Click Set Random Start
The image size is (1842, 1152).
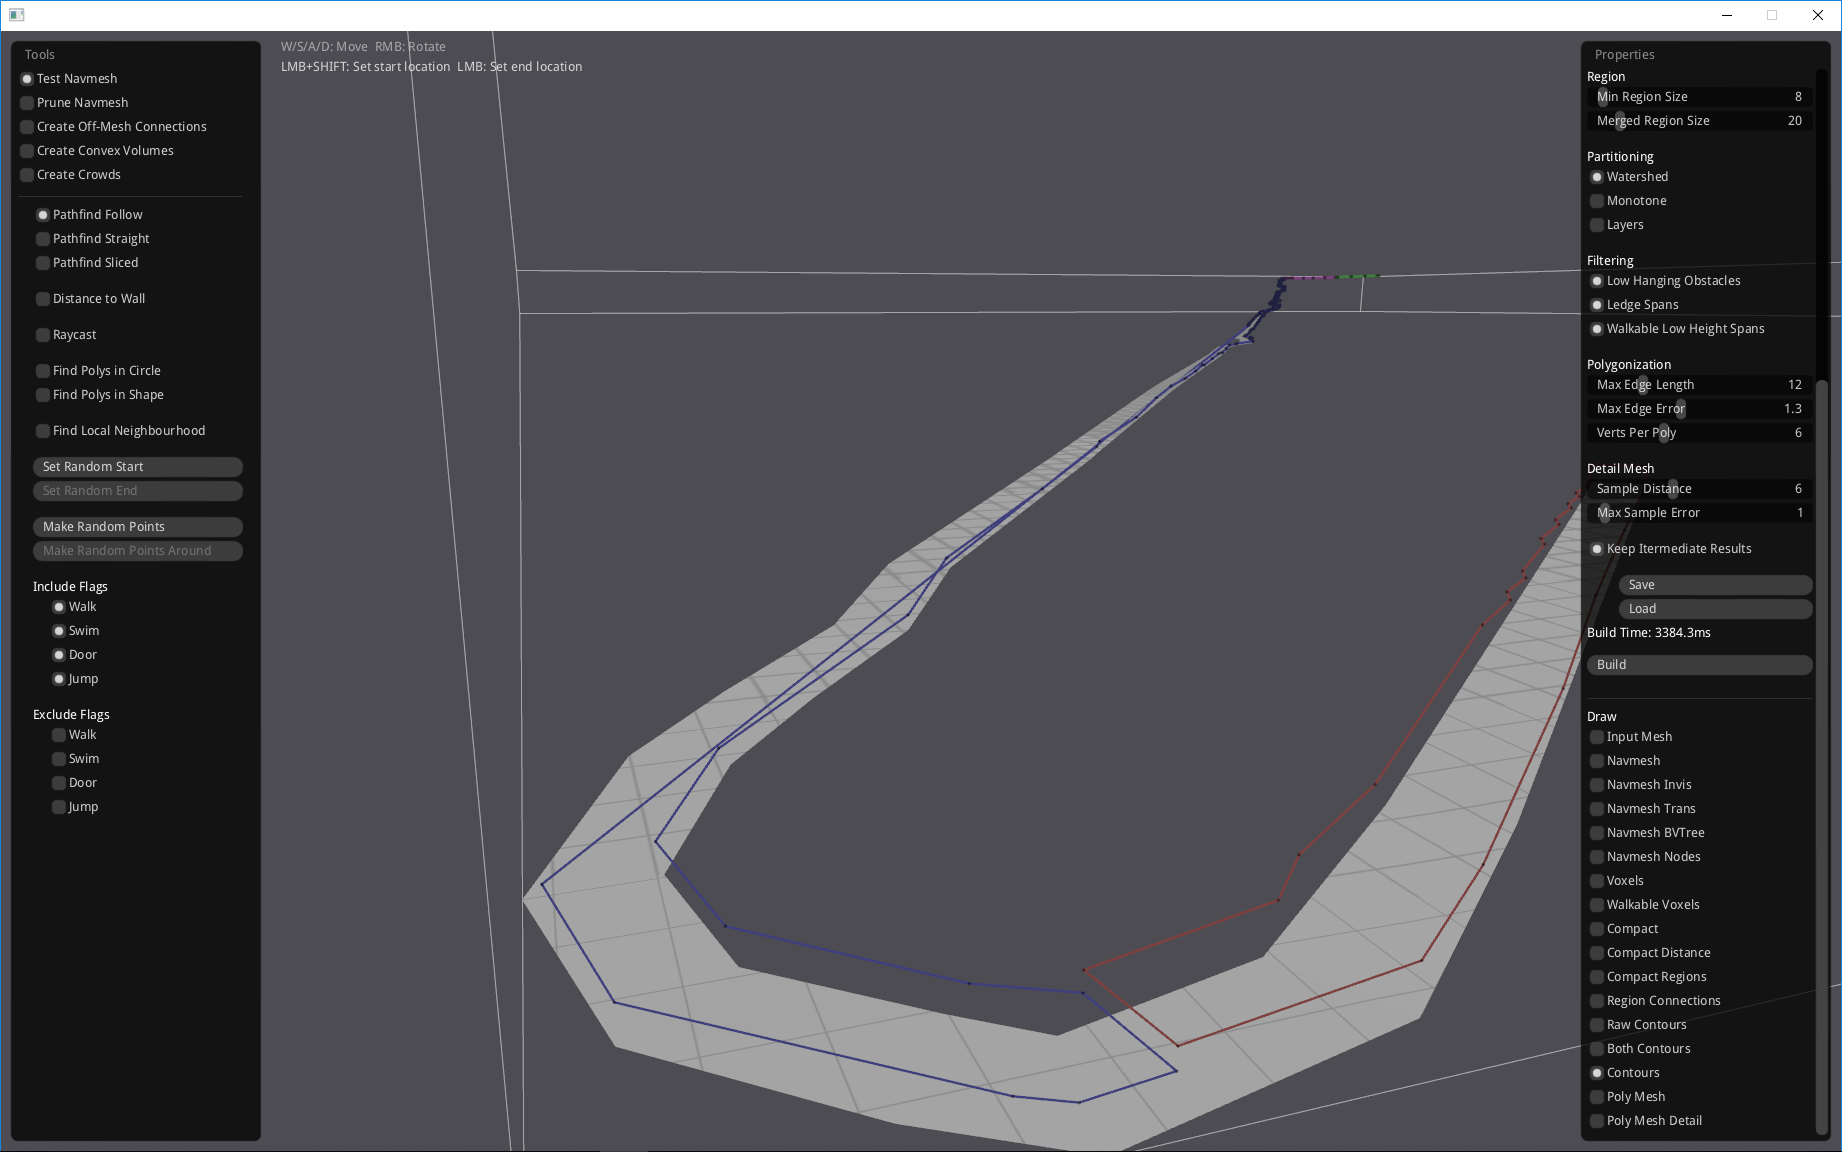pos(138,466)
